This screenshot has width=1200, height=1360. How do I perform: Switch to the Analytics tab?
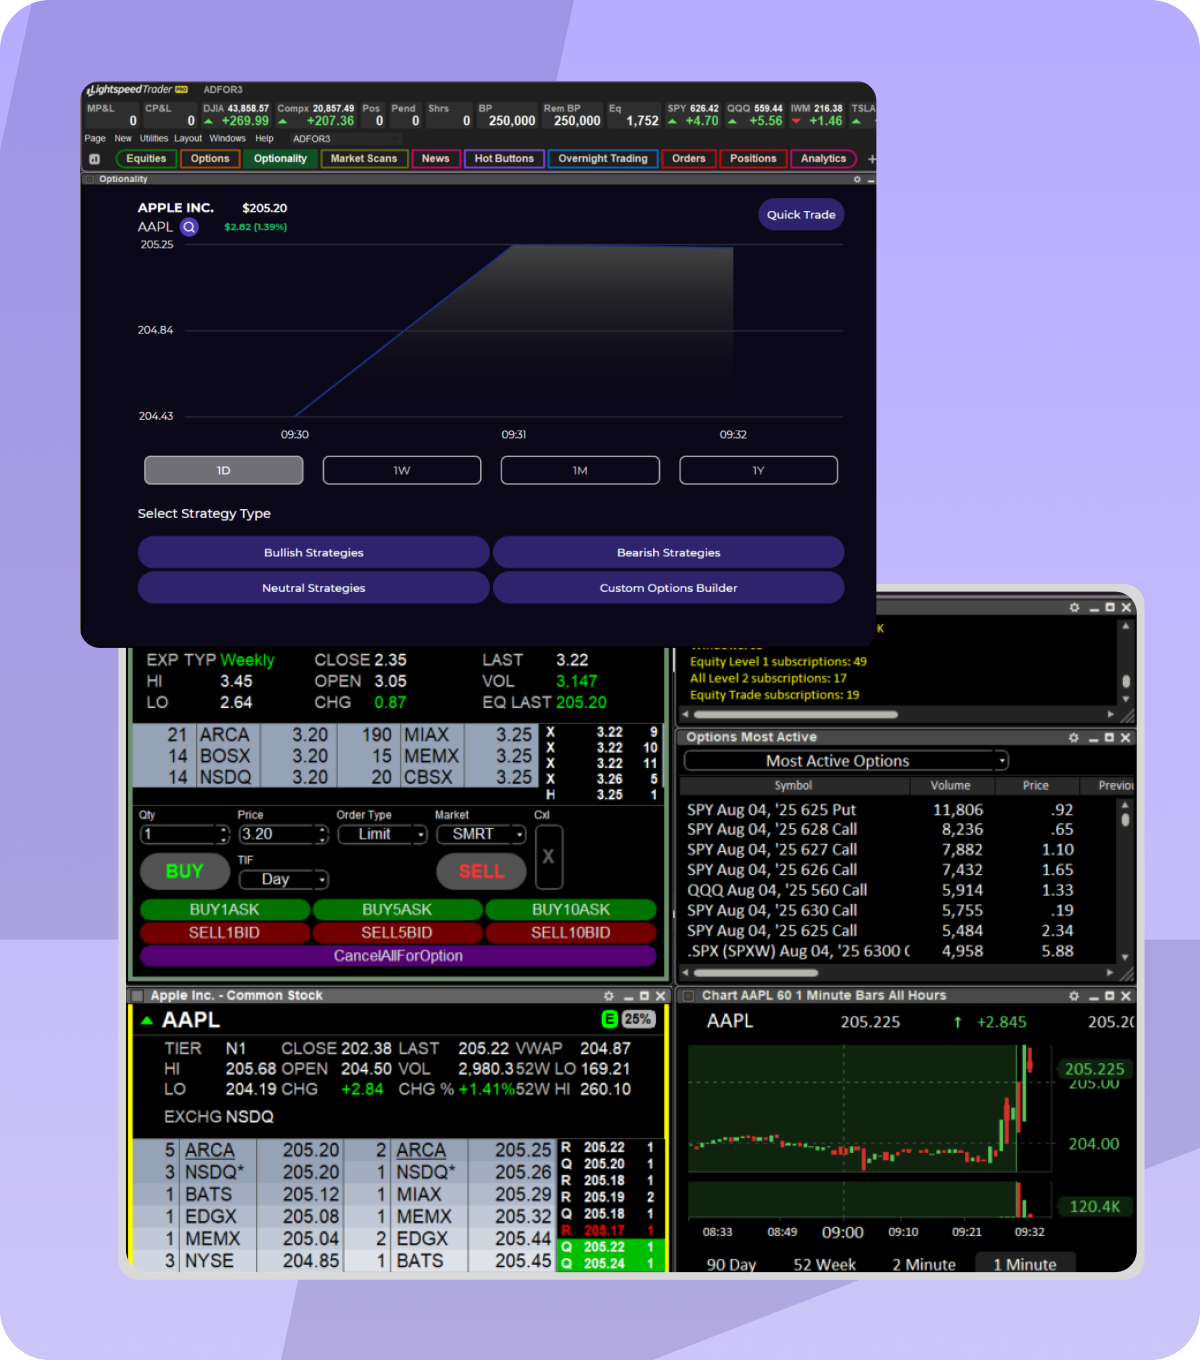[x=823, y=159]
